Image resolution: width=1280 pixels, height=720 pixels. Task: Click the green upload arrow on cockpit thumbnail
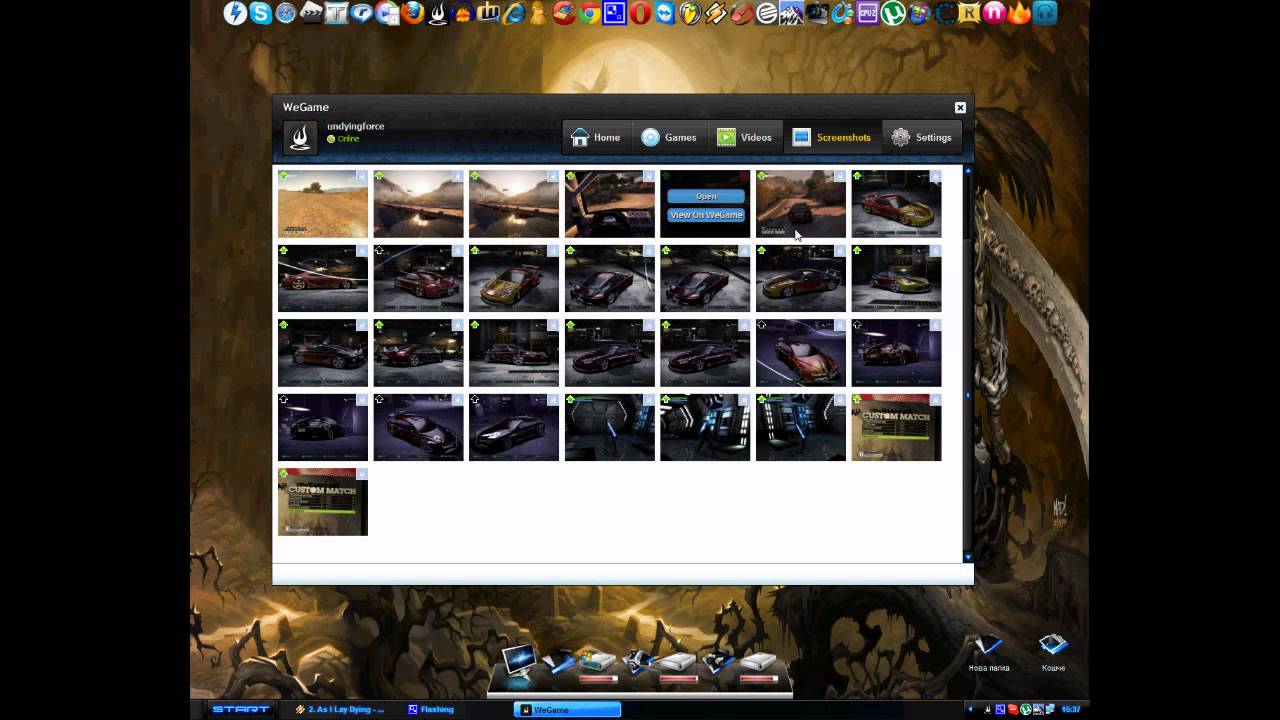point(571,176)
